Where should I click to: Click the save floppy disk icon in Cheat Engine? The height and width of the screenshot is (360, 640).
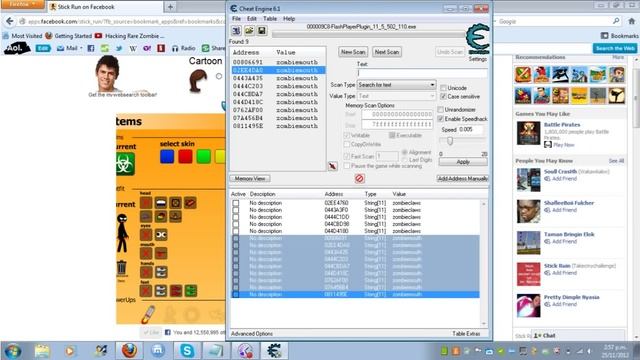click(x=262, y=31)
